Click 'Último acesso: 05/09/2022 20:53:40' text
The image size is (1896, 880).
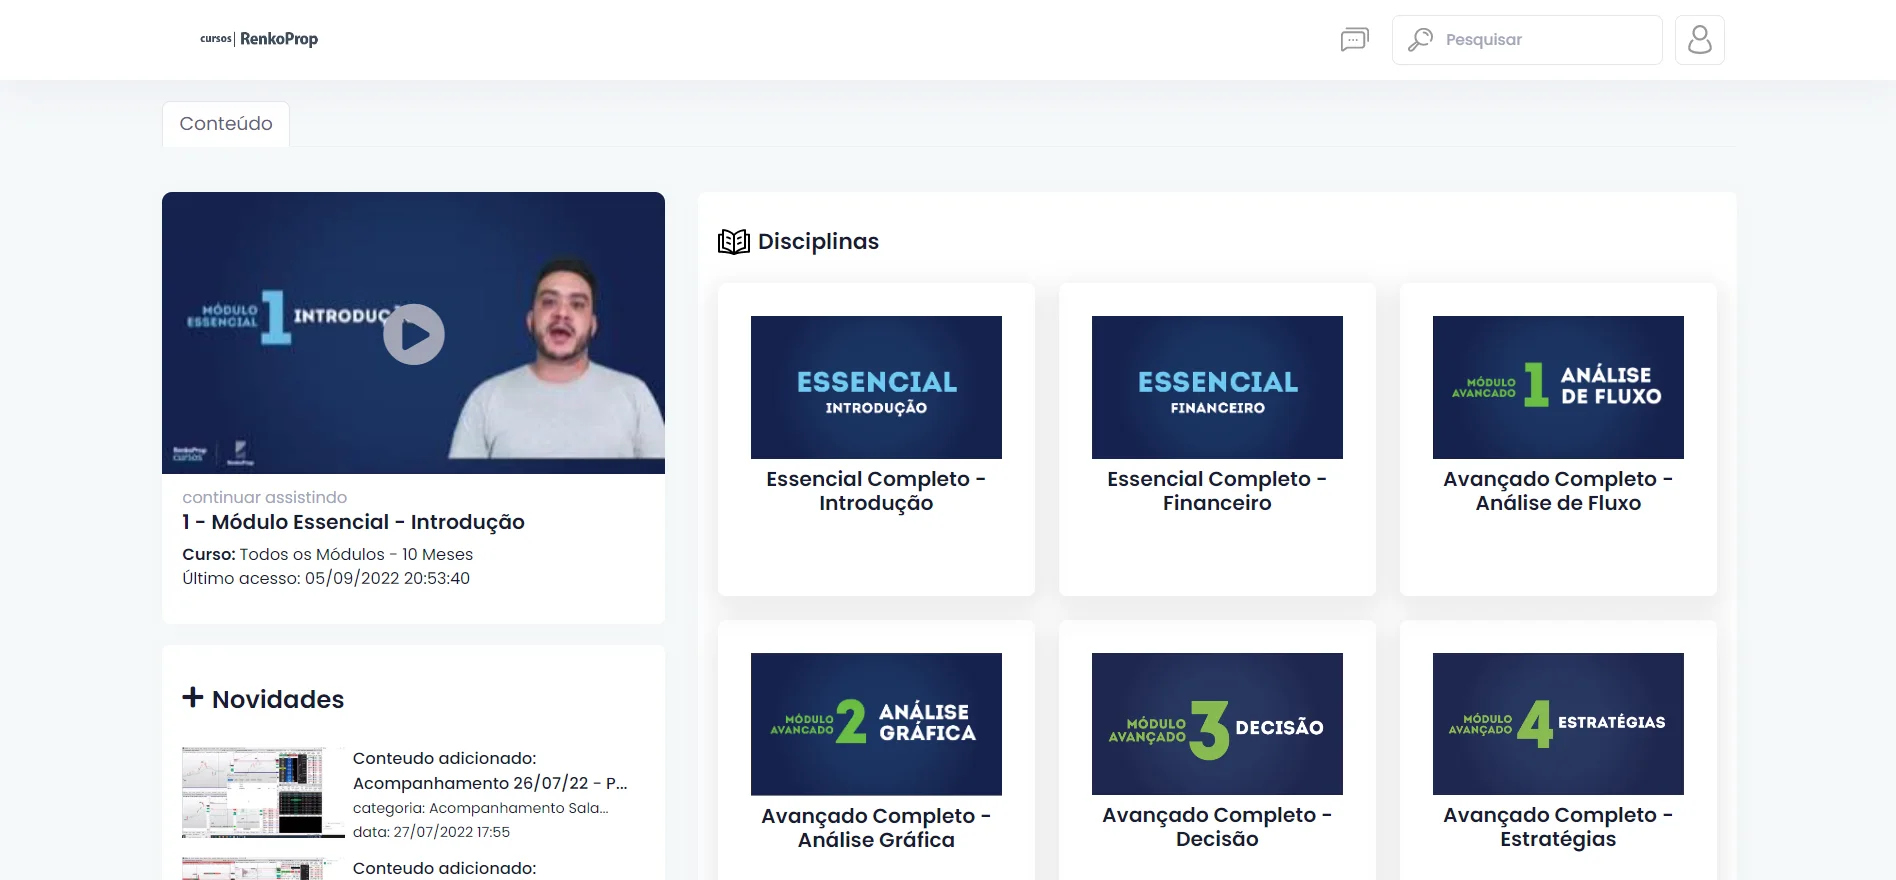coord(326,578)
